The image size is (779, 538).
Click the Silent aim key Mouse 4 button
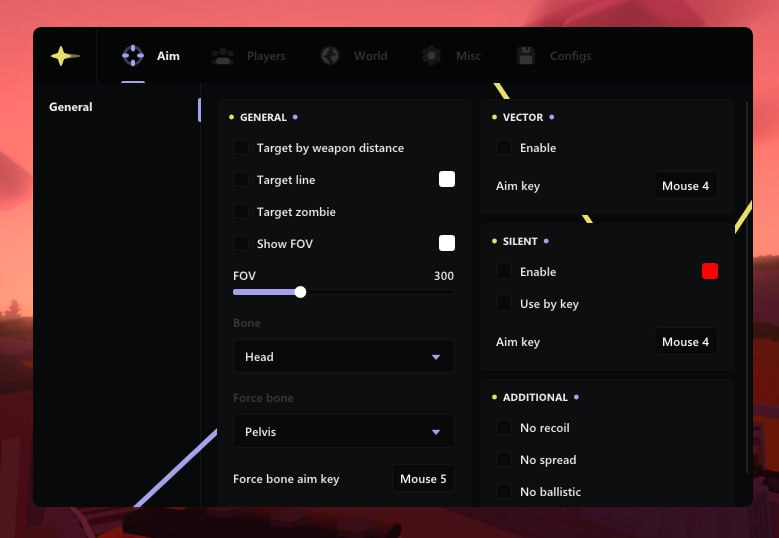tap(685, 342)
